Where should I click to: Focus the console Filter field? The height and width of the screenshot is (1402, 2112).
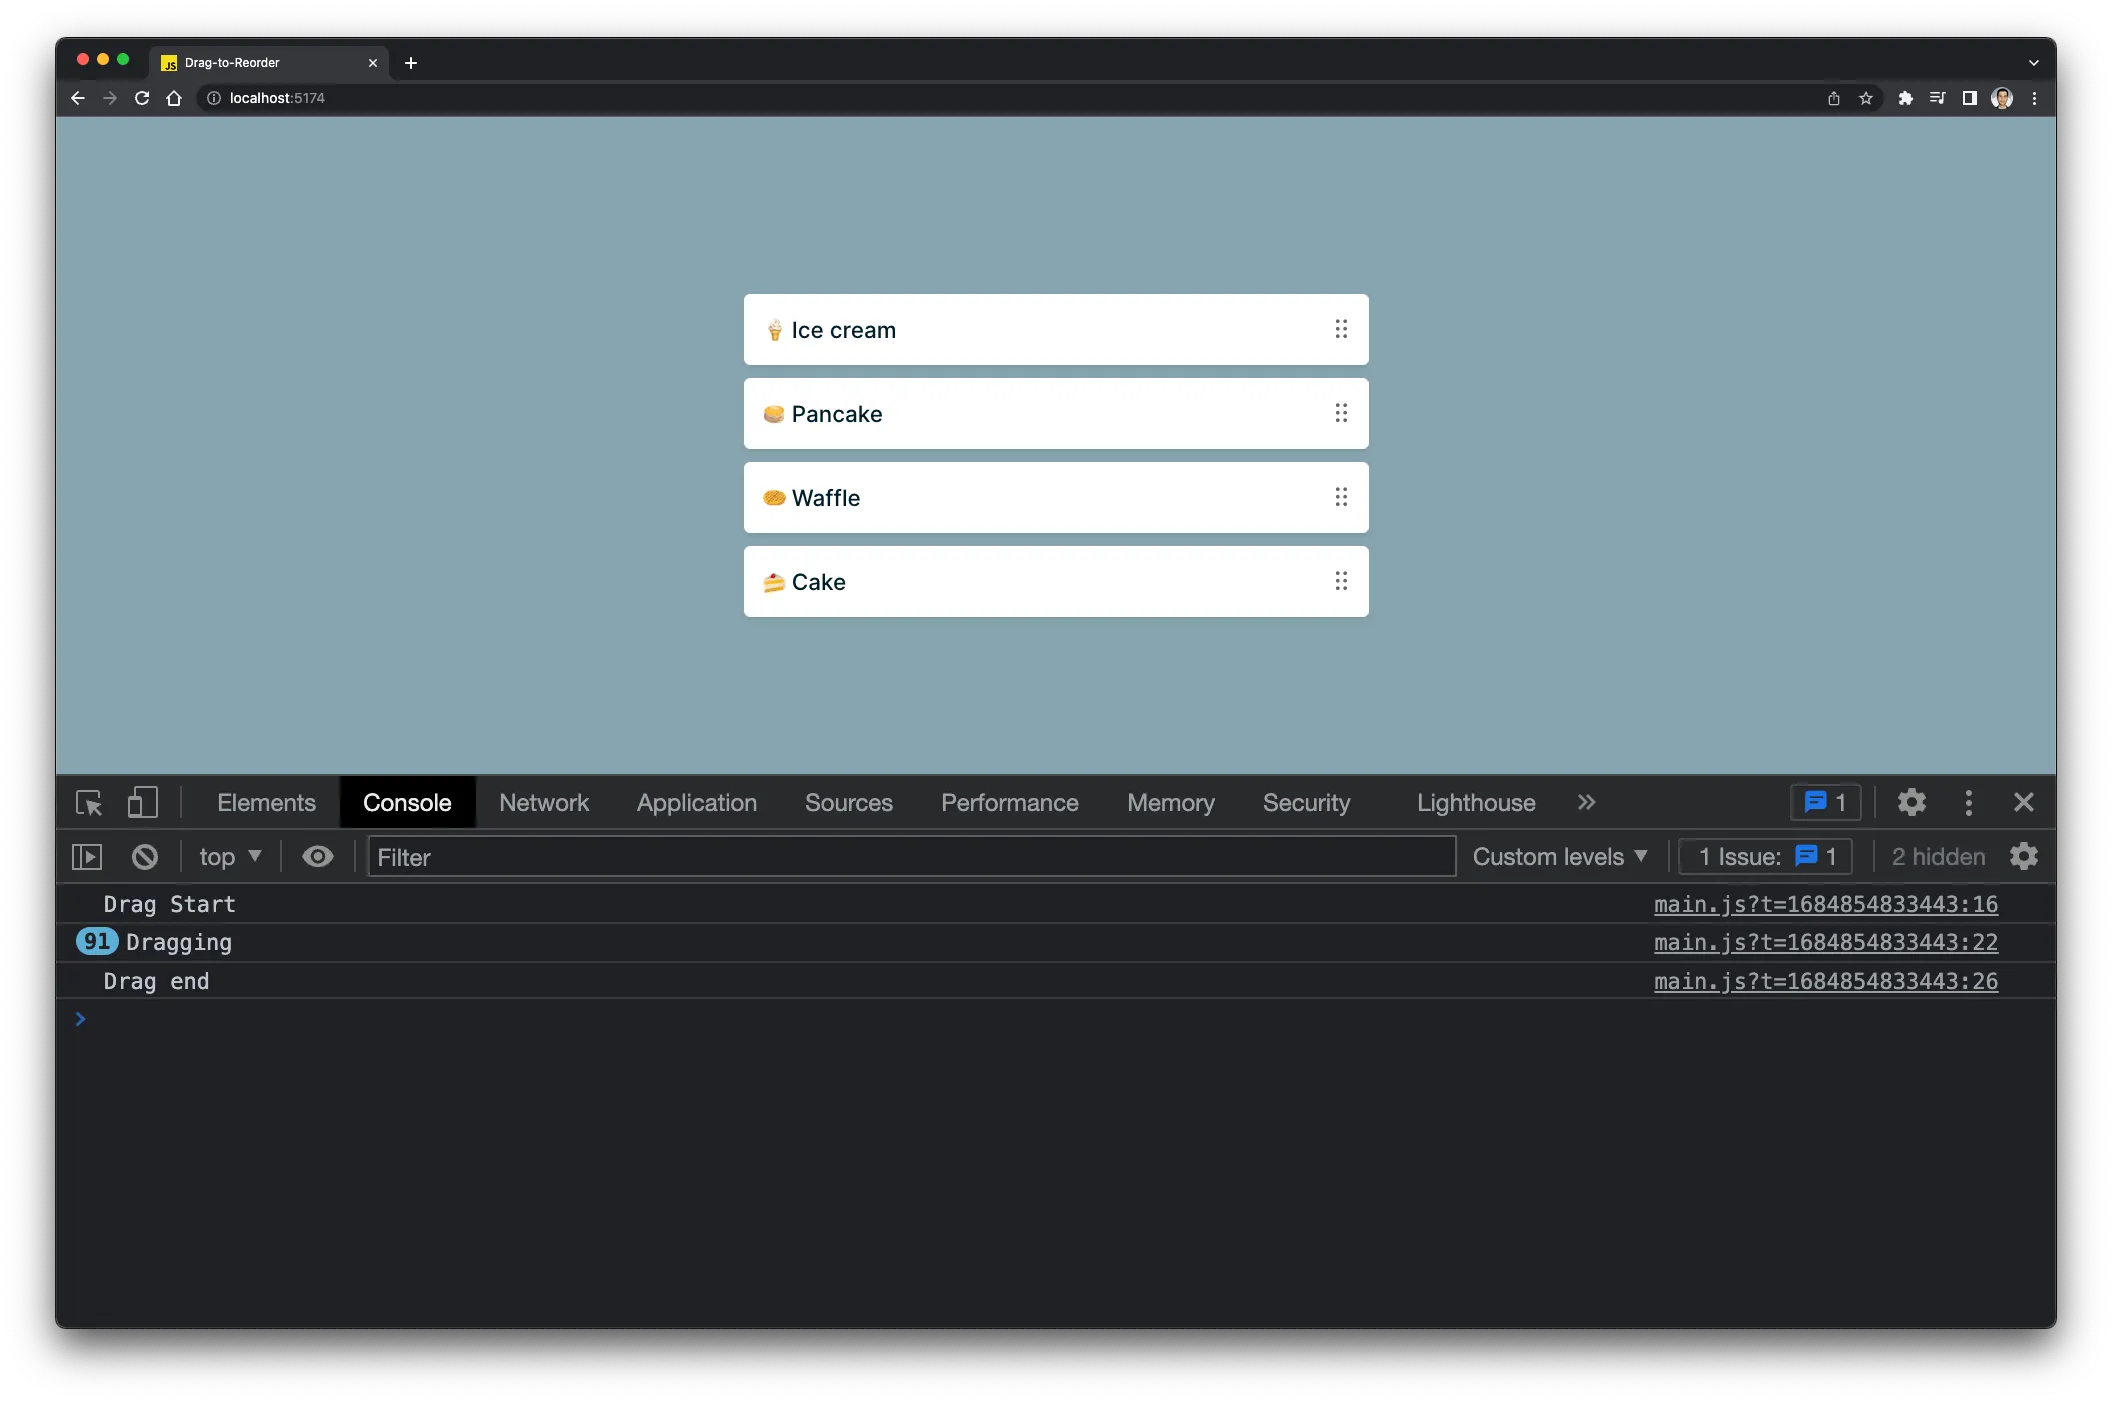pos(912,857)
